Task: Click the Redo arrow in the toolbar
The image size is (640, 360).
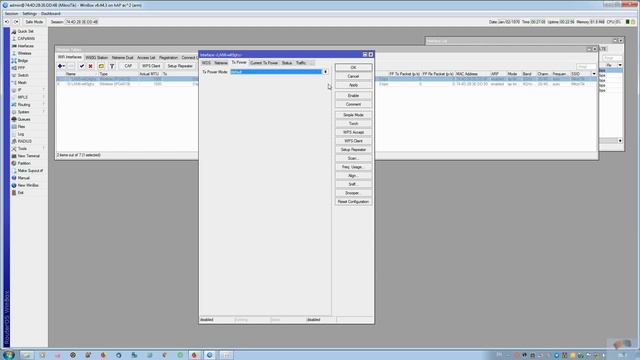Action: point(16,22)
